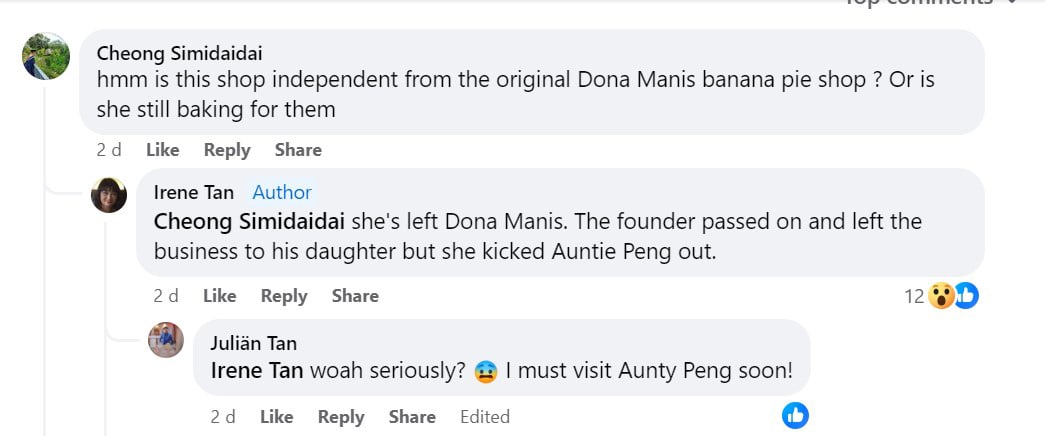Screen dimensions: 1045x436
Task: Click Irene Tan author name link
Action: pos(196,192)
